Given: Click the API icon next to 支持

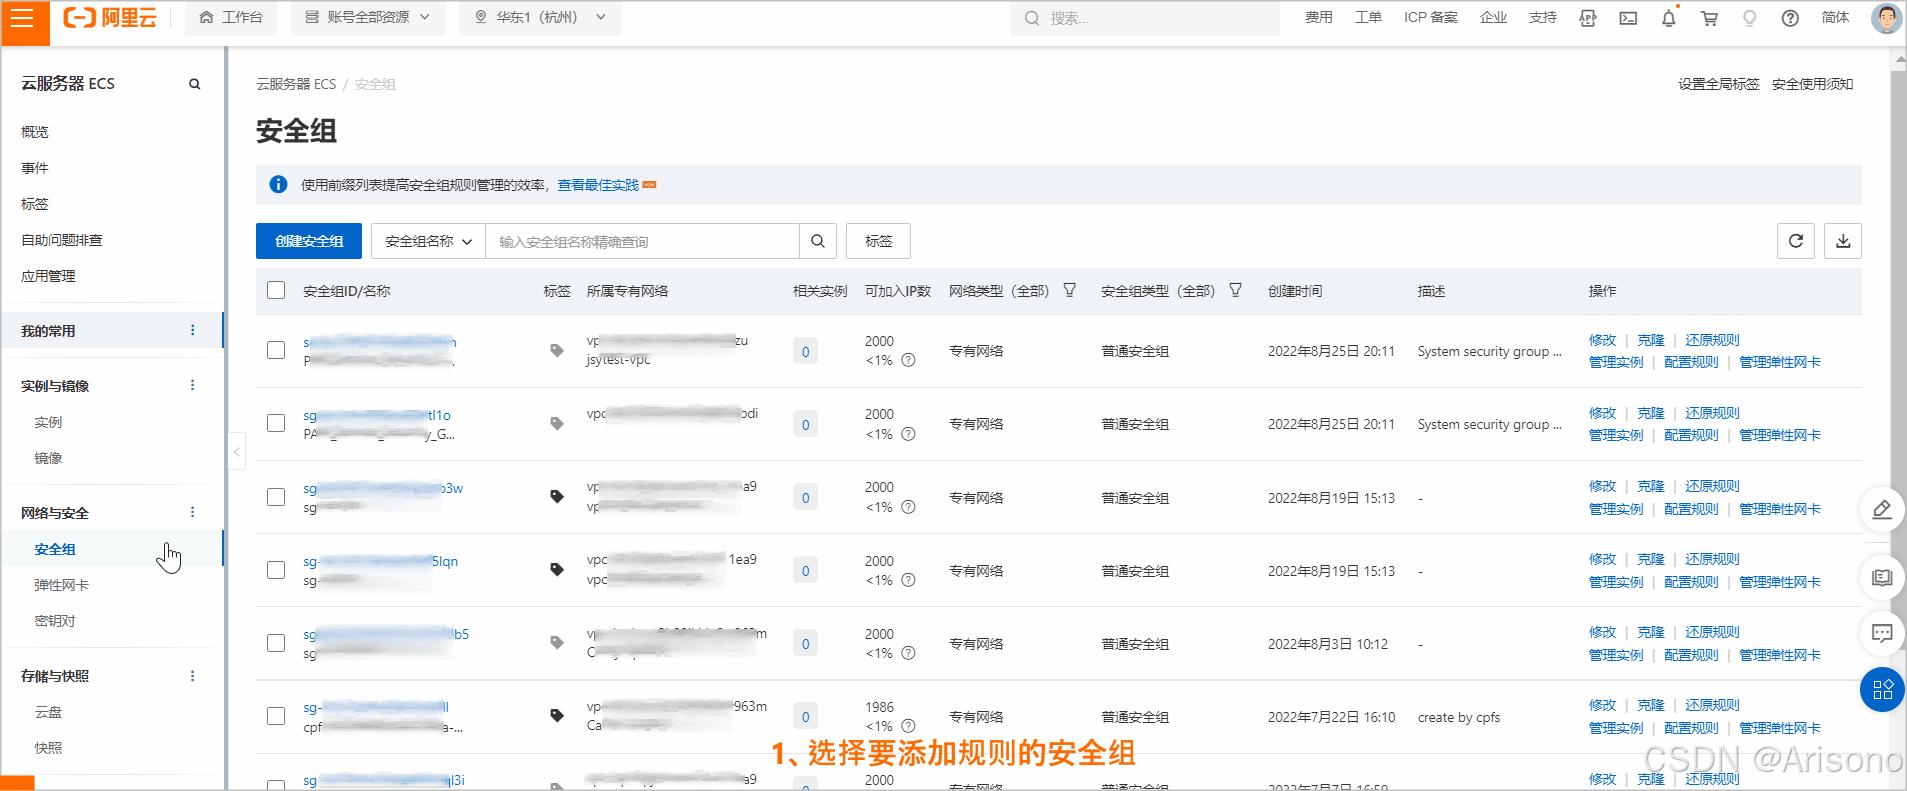Looking at the screenshot, I should click(1588, 18).
